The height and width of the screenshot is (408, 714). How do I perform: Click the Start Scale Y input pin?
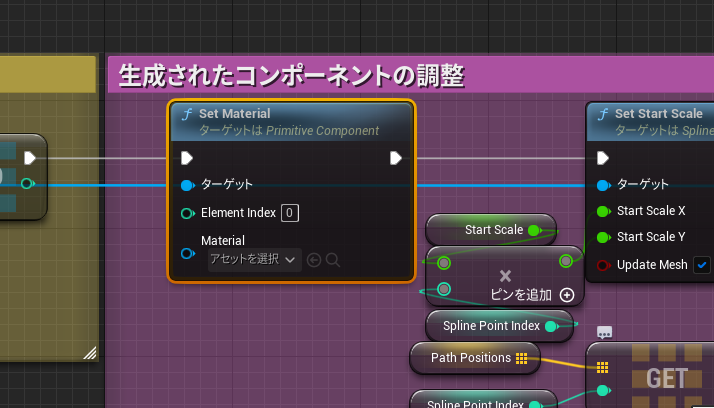click(x=603, y=237)
